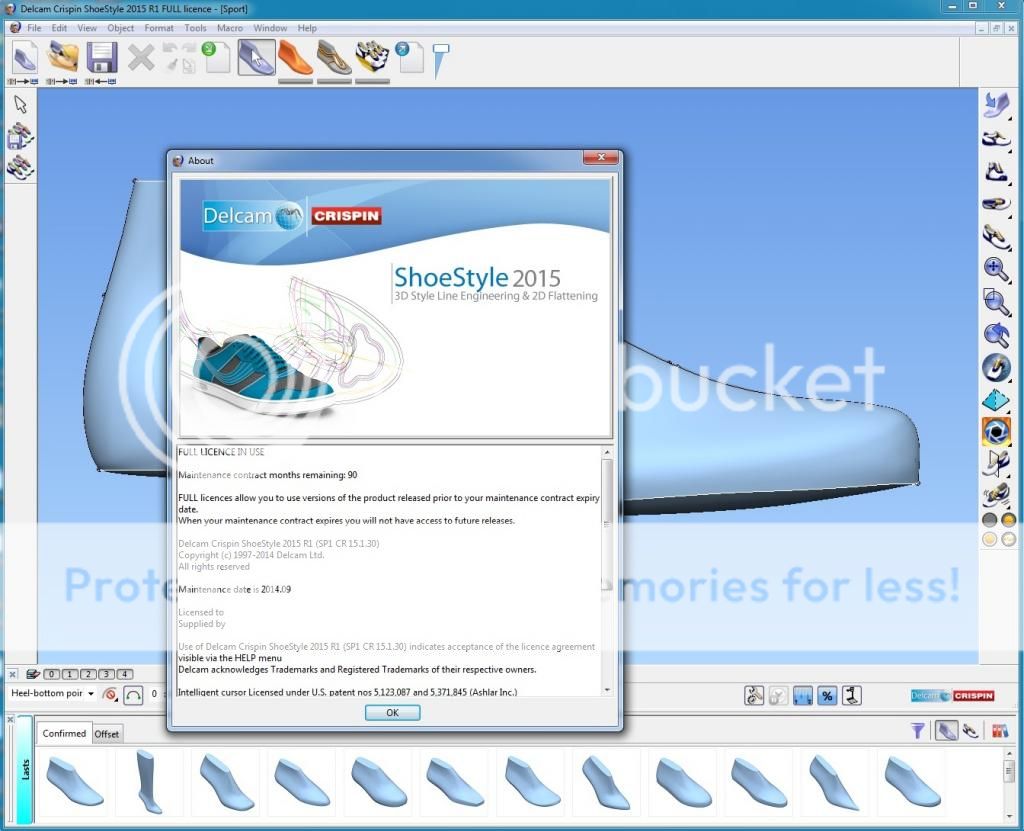The image size is (1024, 831).
Task: Open the Tools menu
Action: (195, 28)
